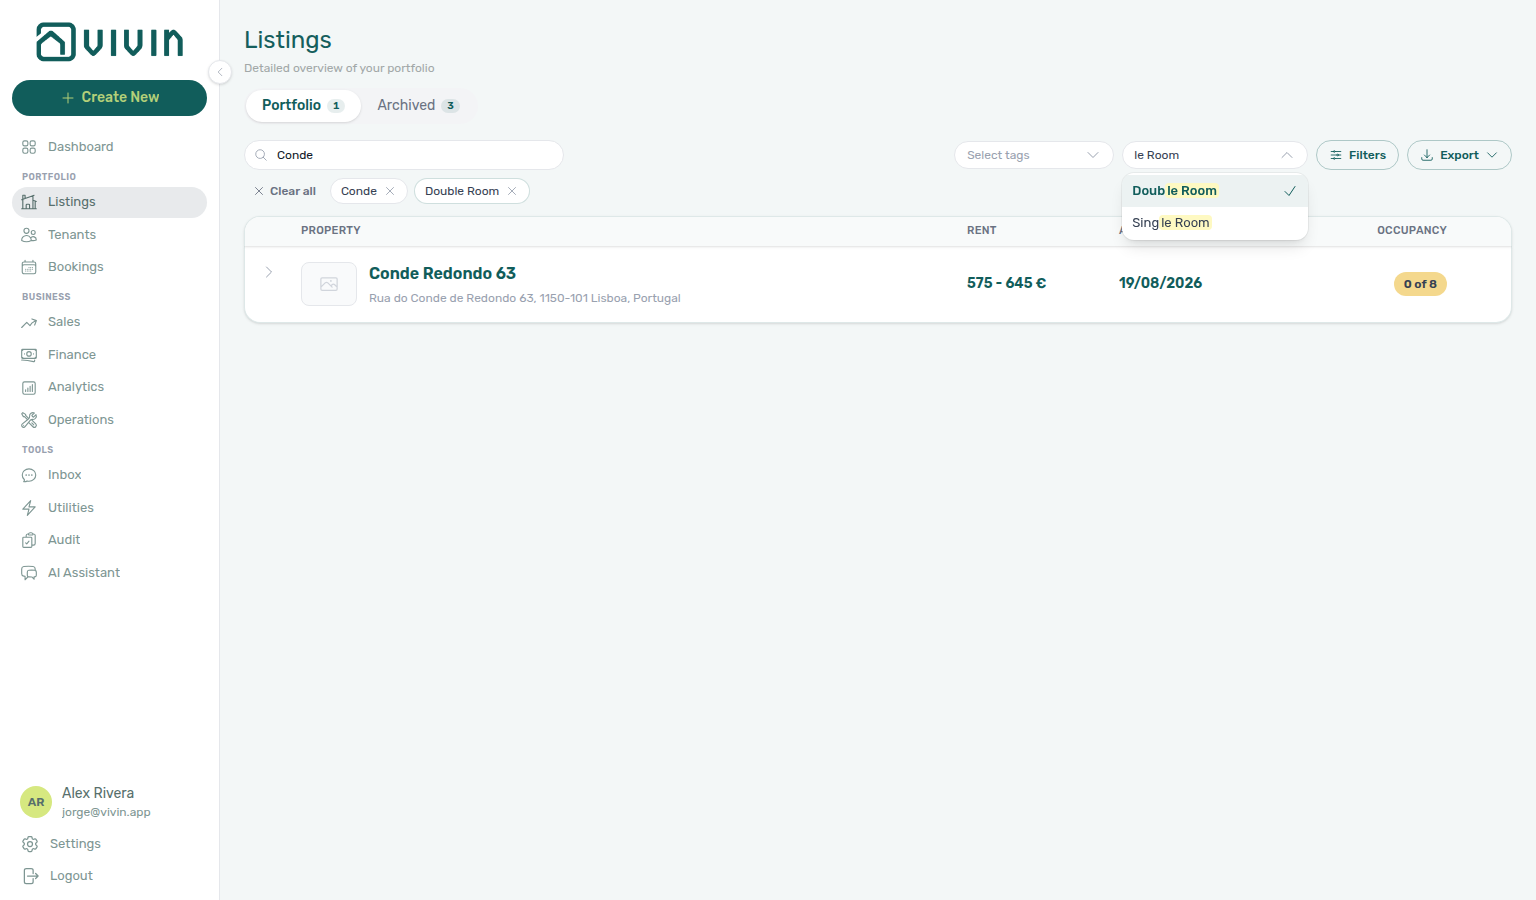Viewport: 1536px width, 900px height.
Task: Click the AR user avatar
Action: (36, 802)
